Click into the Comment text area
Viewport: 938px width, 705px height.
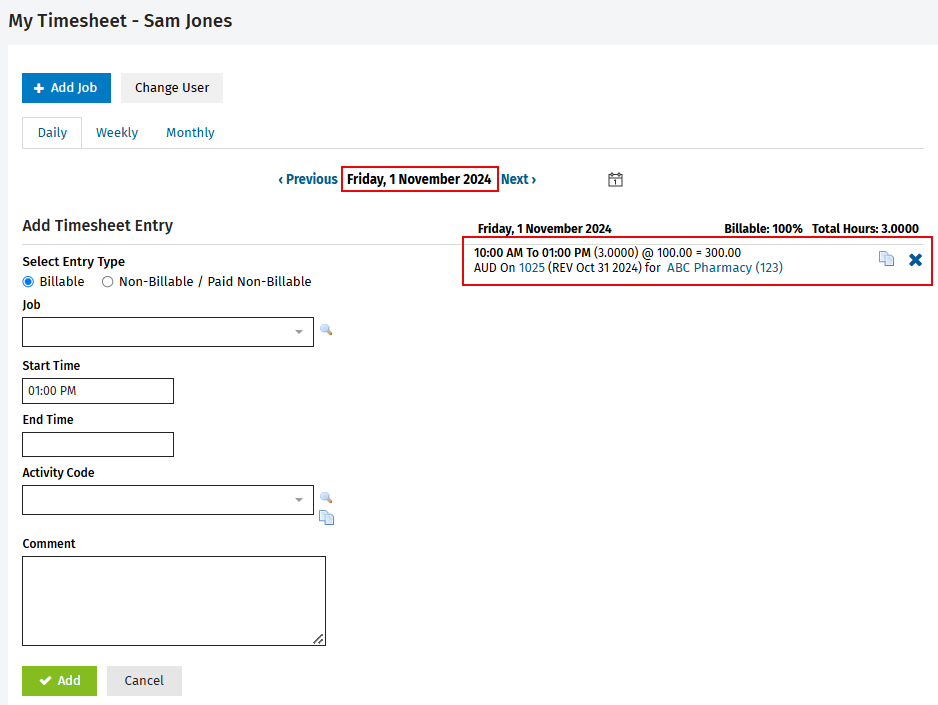[174, 601]
